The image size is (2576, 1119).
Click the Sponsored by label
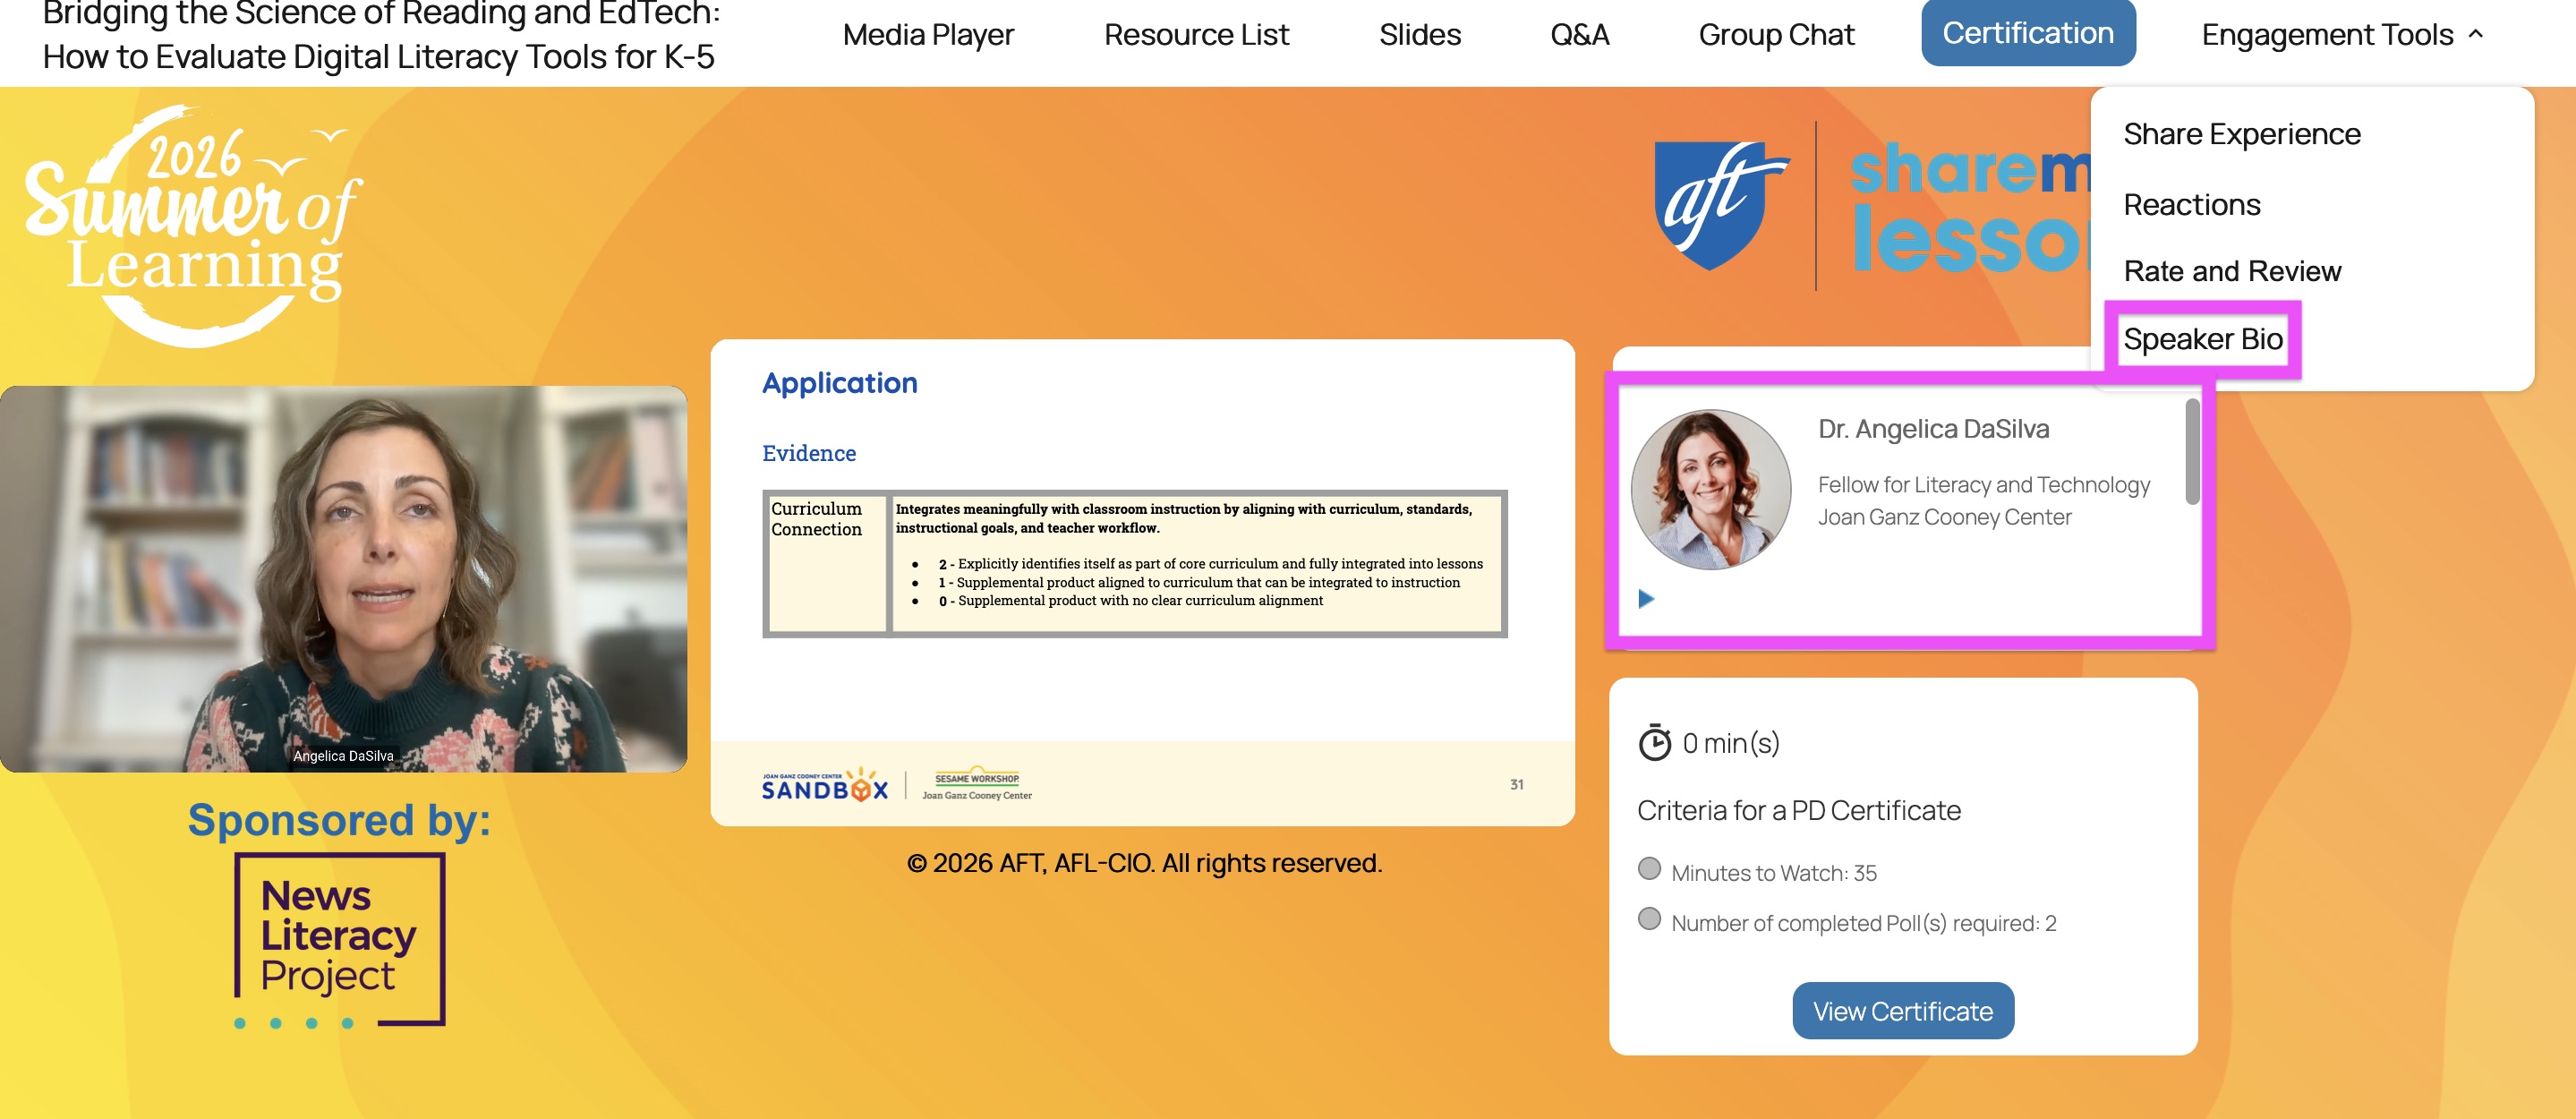[339, 820]
